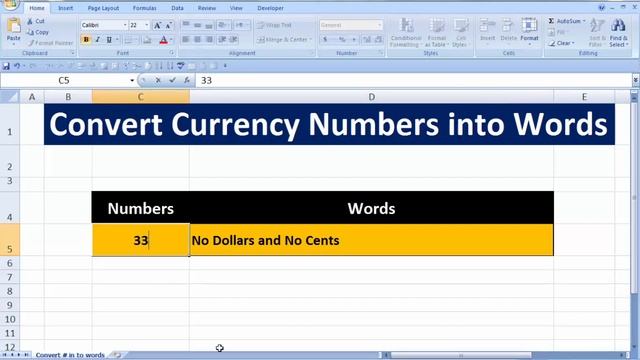Switch to the Formulas tab
The width and height of the screenshot is (640, 360).
pos(144,8)
